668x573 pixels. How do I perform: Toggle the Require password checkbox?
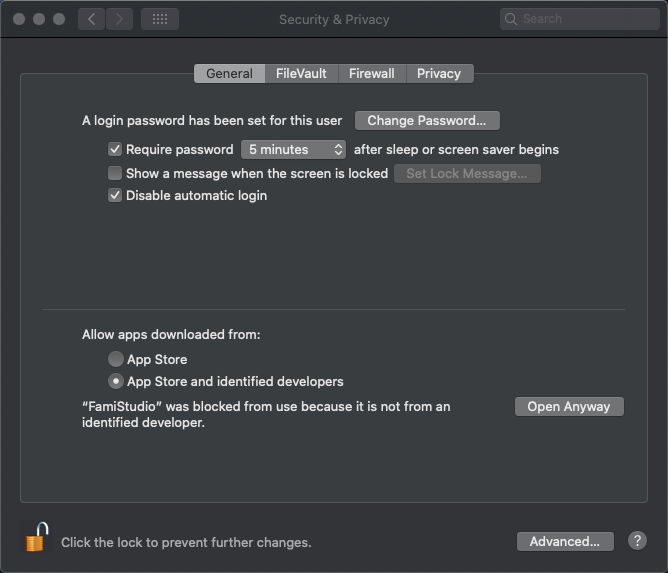coord(115,149)
